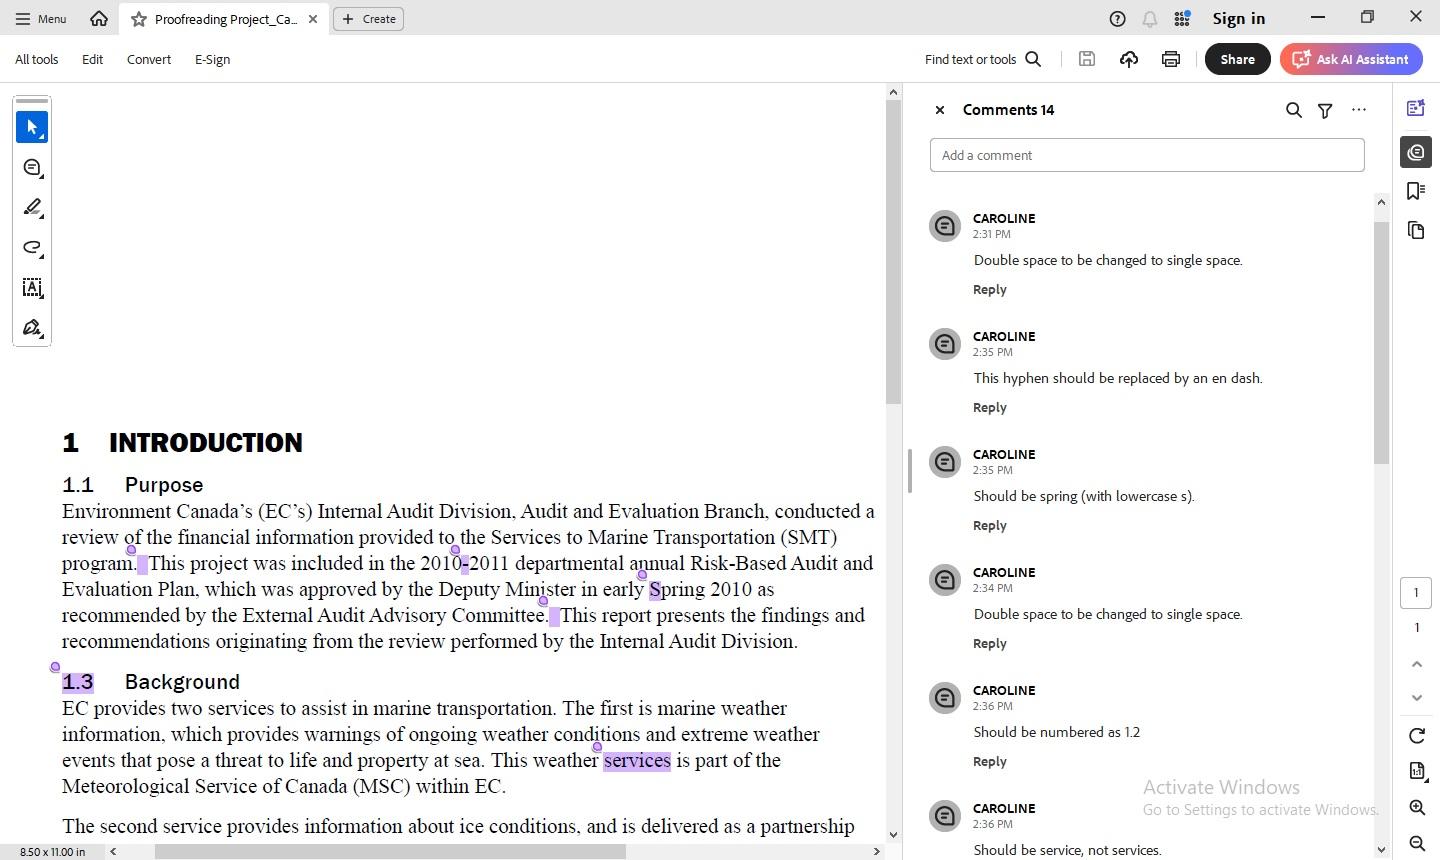Click the highlighted word services
This screenshot has height=860, width=1440.
637,761
